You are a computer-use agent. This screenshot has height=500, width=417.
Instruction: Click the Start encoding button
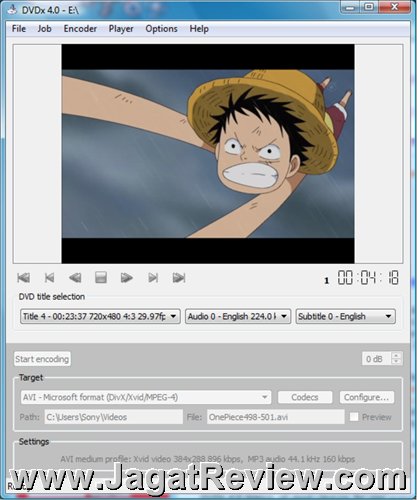42,359
